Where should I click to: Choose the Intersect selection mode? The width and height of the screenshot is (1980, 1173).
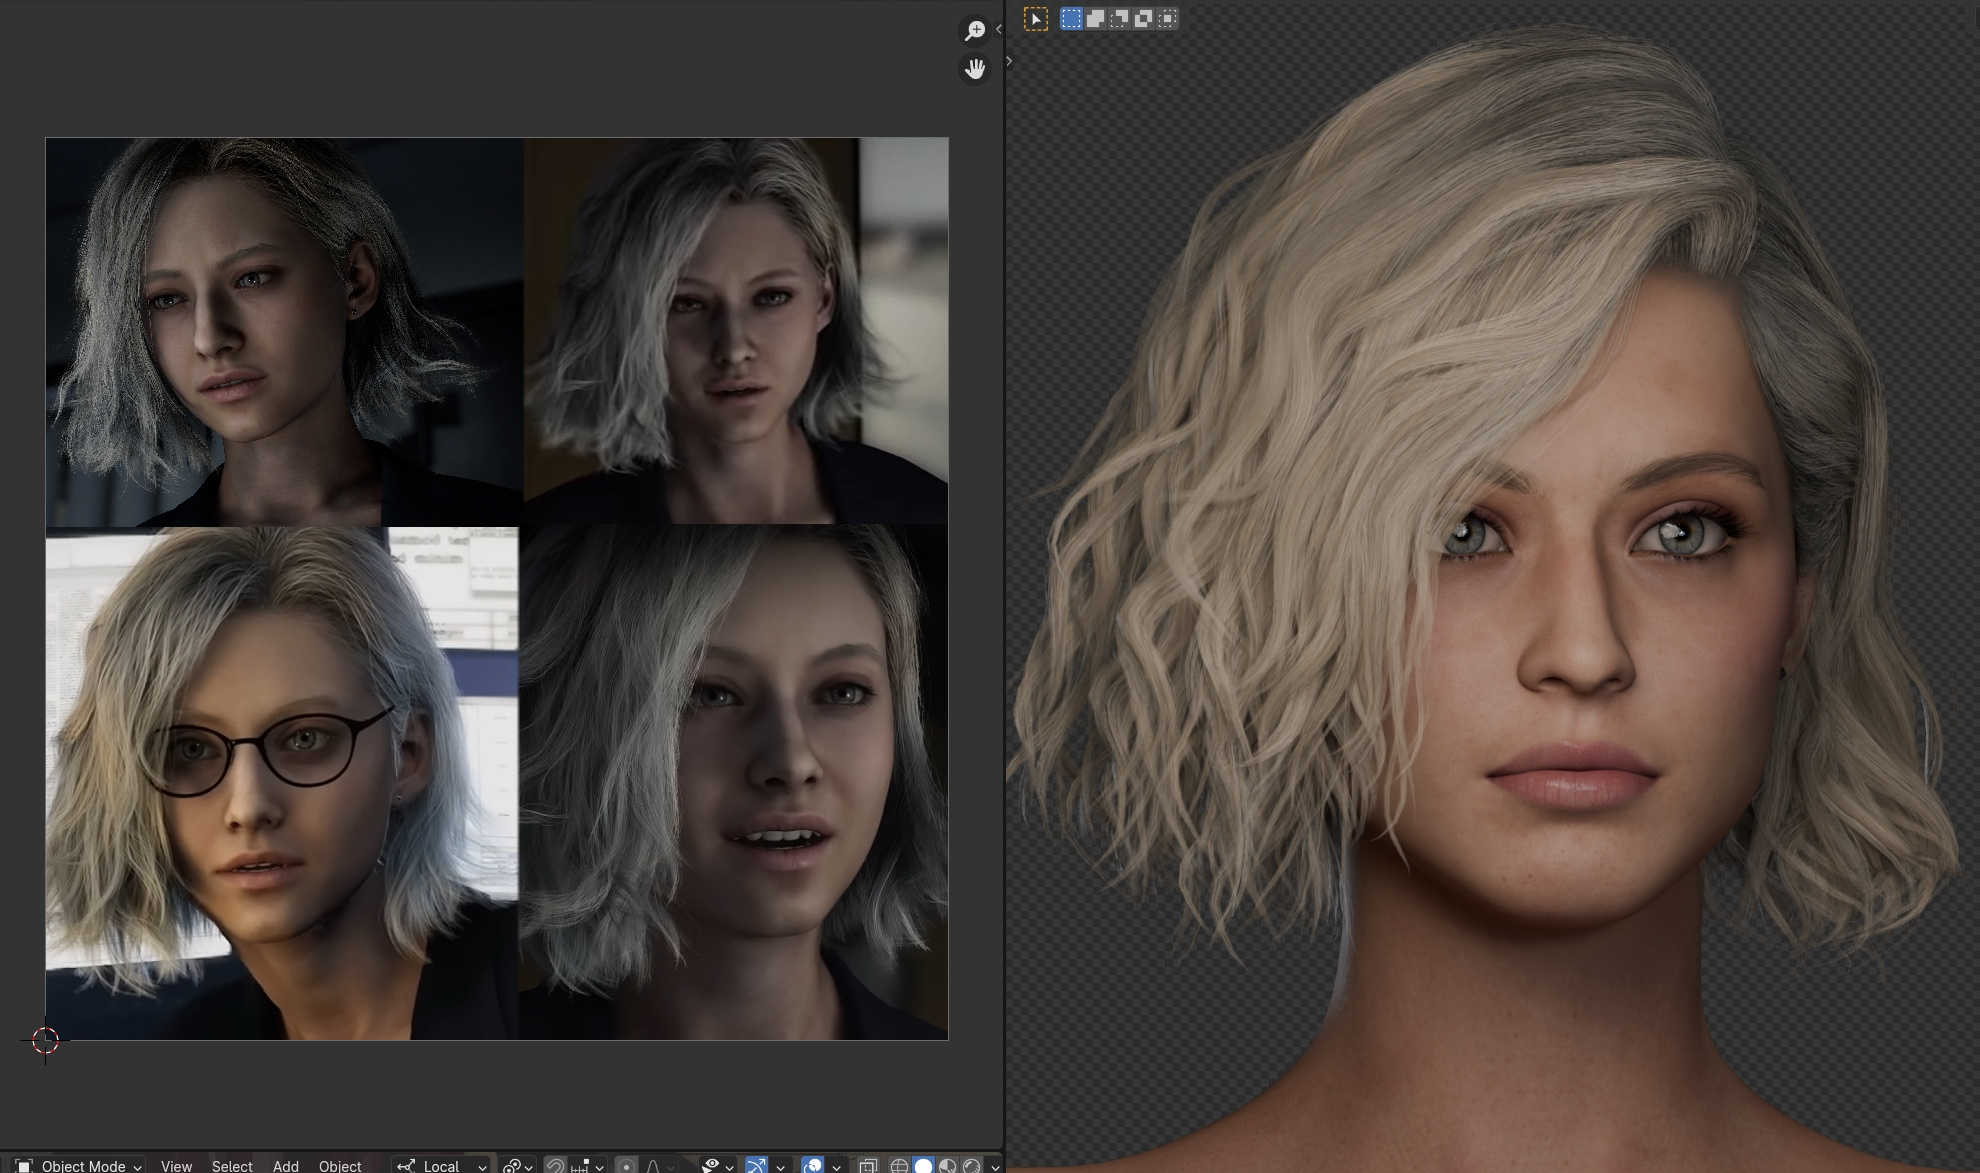click(x=1167, y=18)
